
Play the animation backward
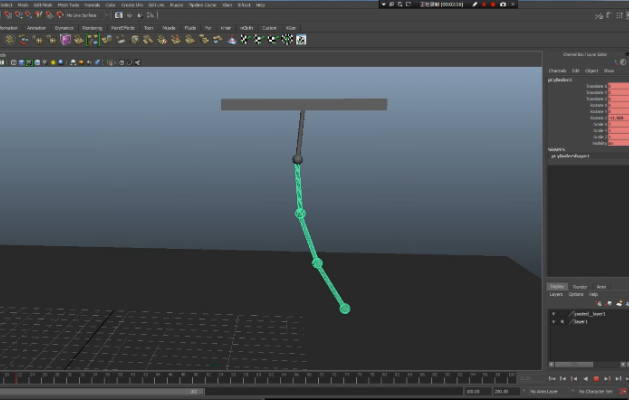tap(585, 379)
